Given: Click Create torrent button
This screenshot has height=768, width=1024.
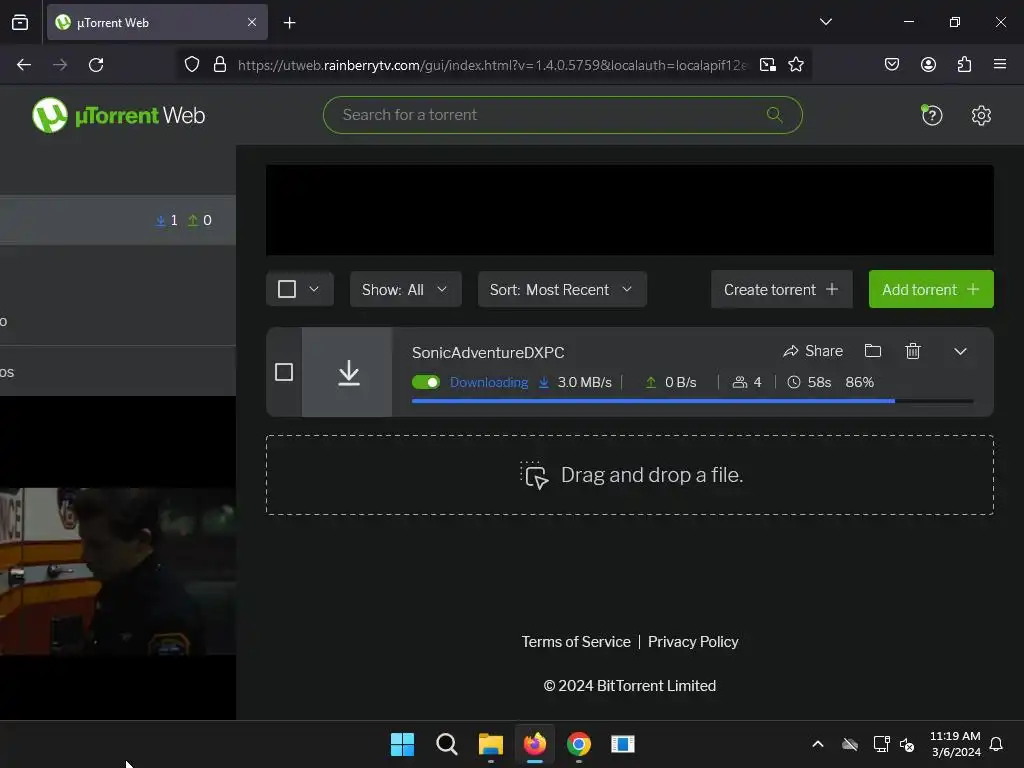Looking at the screenshot, I should (x=781, y=289).
